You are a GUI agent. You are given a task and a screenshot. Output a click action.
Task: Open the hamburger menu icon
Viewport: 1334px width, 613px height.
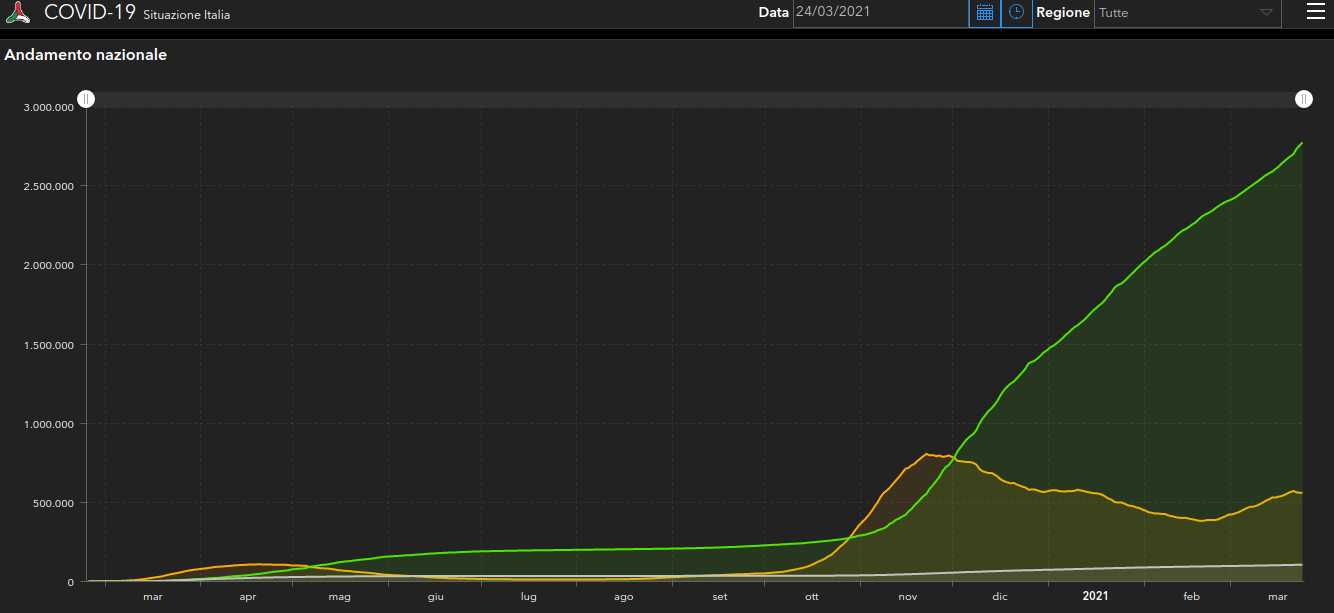point(1315,12)
